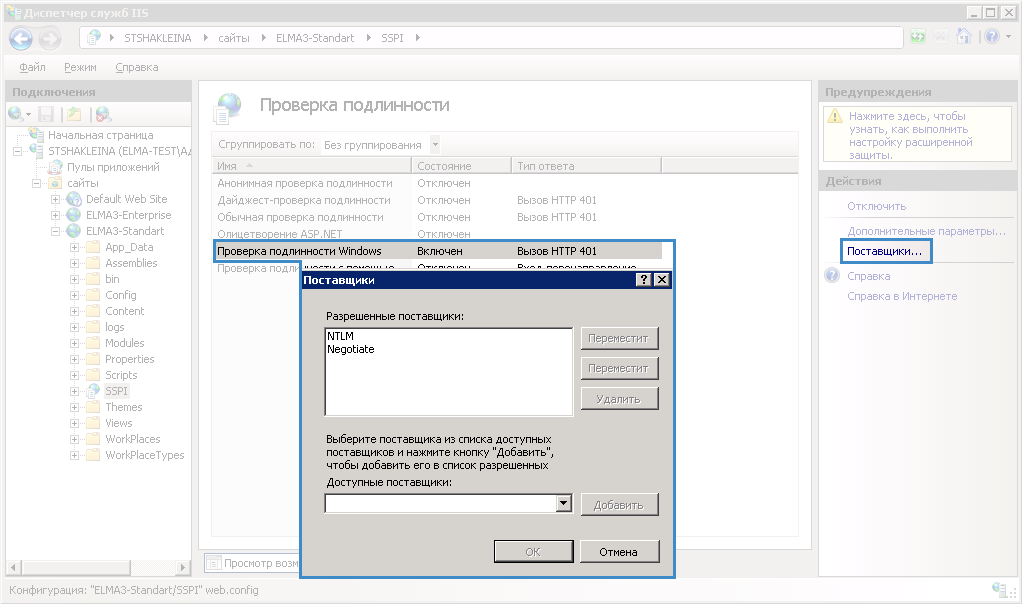Open the Режим menu
Screen dimensions: 1022x604
[x=80, y=67]
